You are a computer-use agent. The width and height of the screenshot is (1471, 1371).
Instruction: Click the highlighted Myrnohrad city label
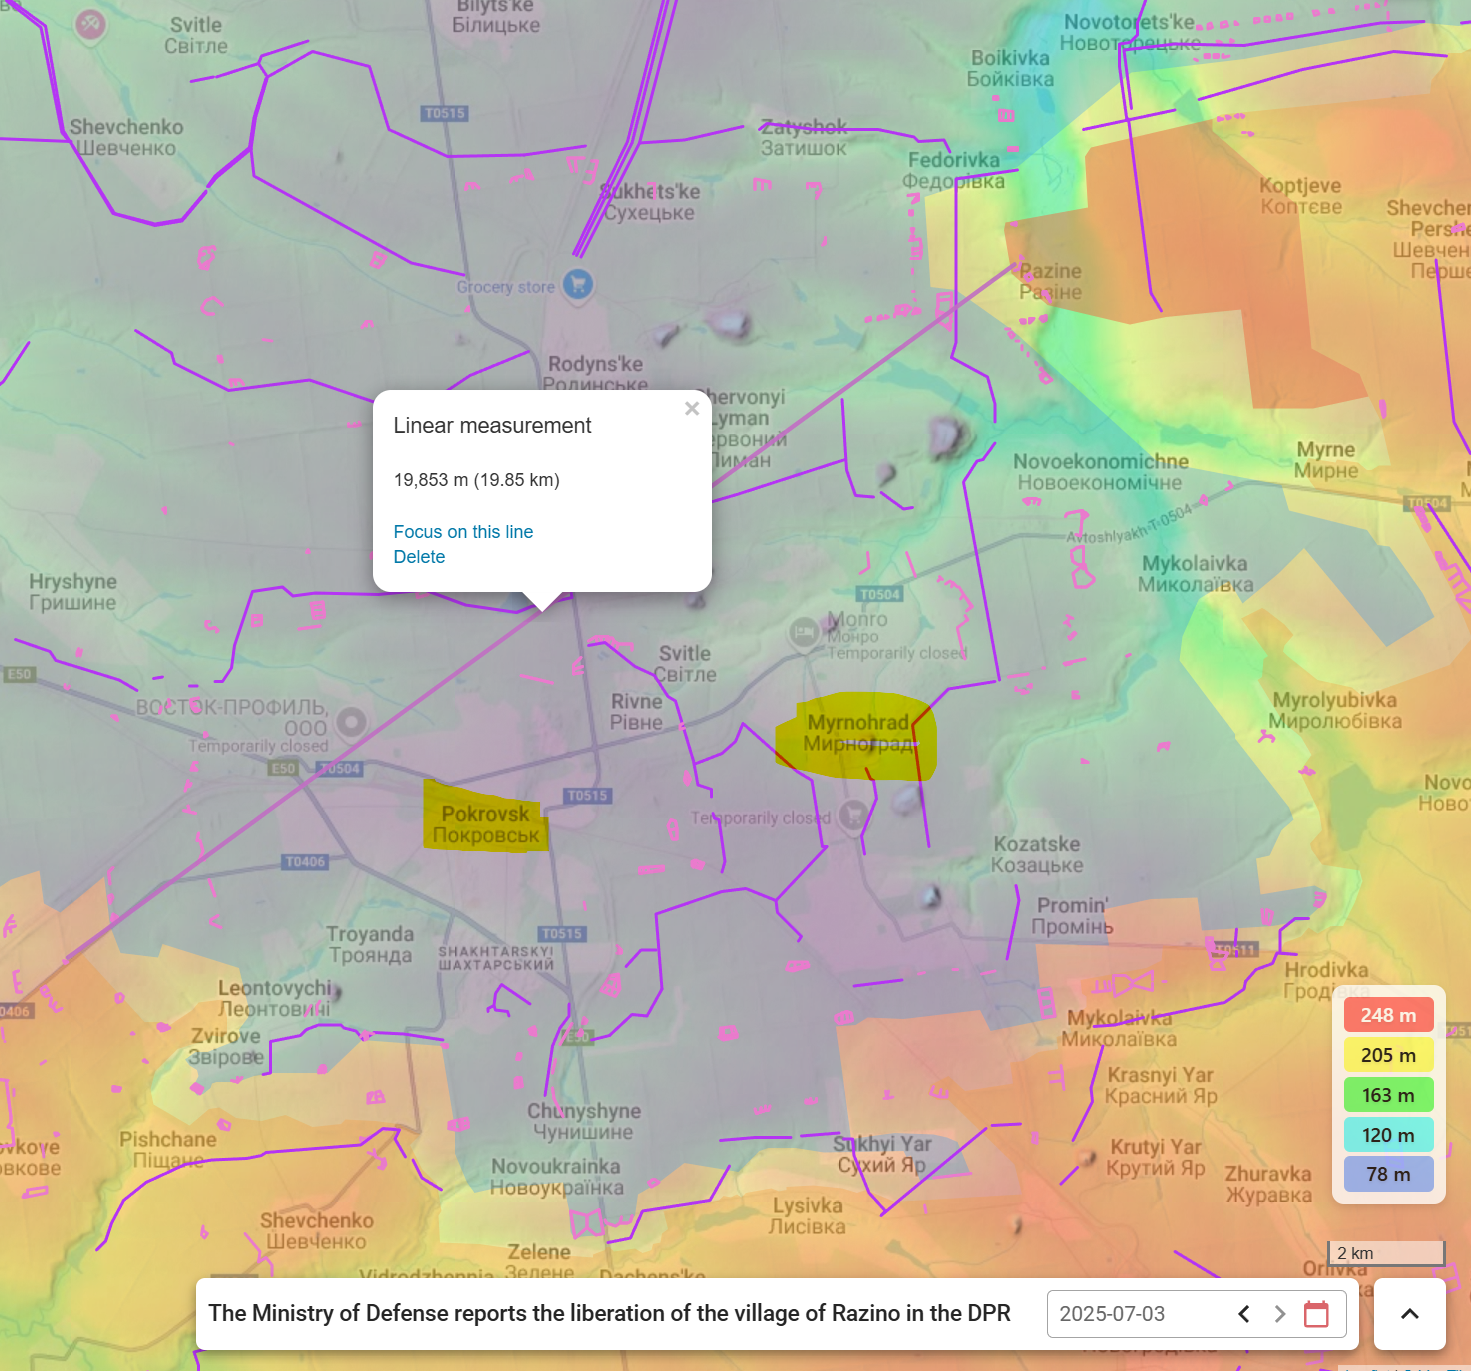(x=858, y=733)
